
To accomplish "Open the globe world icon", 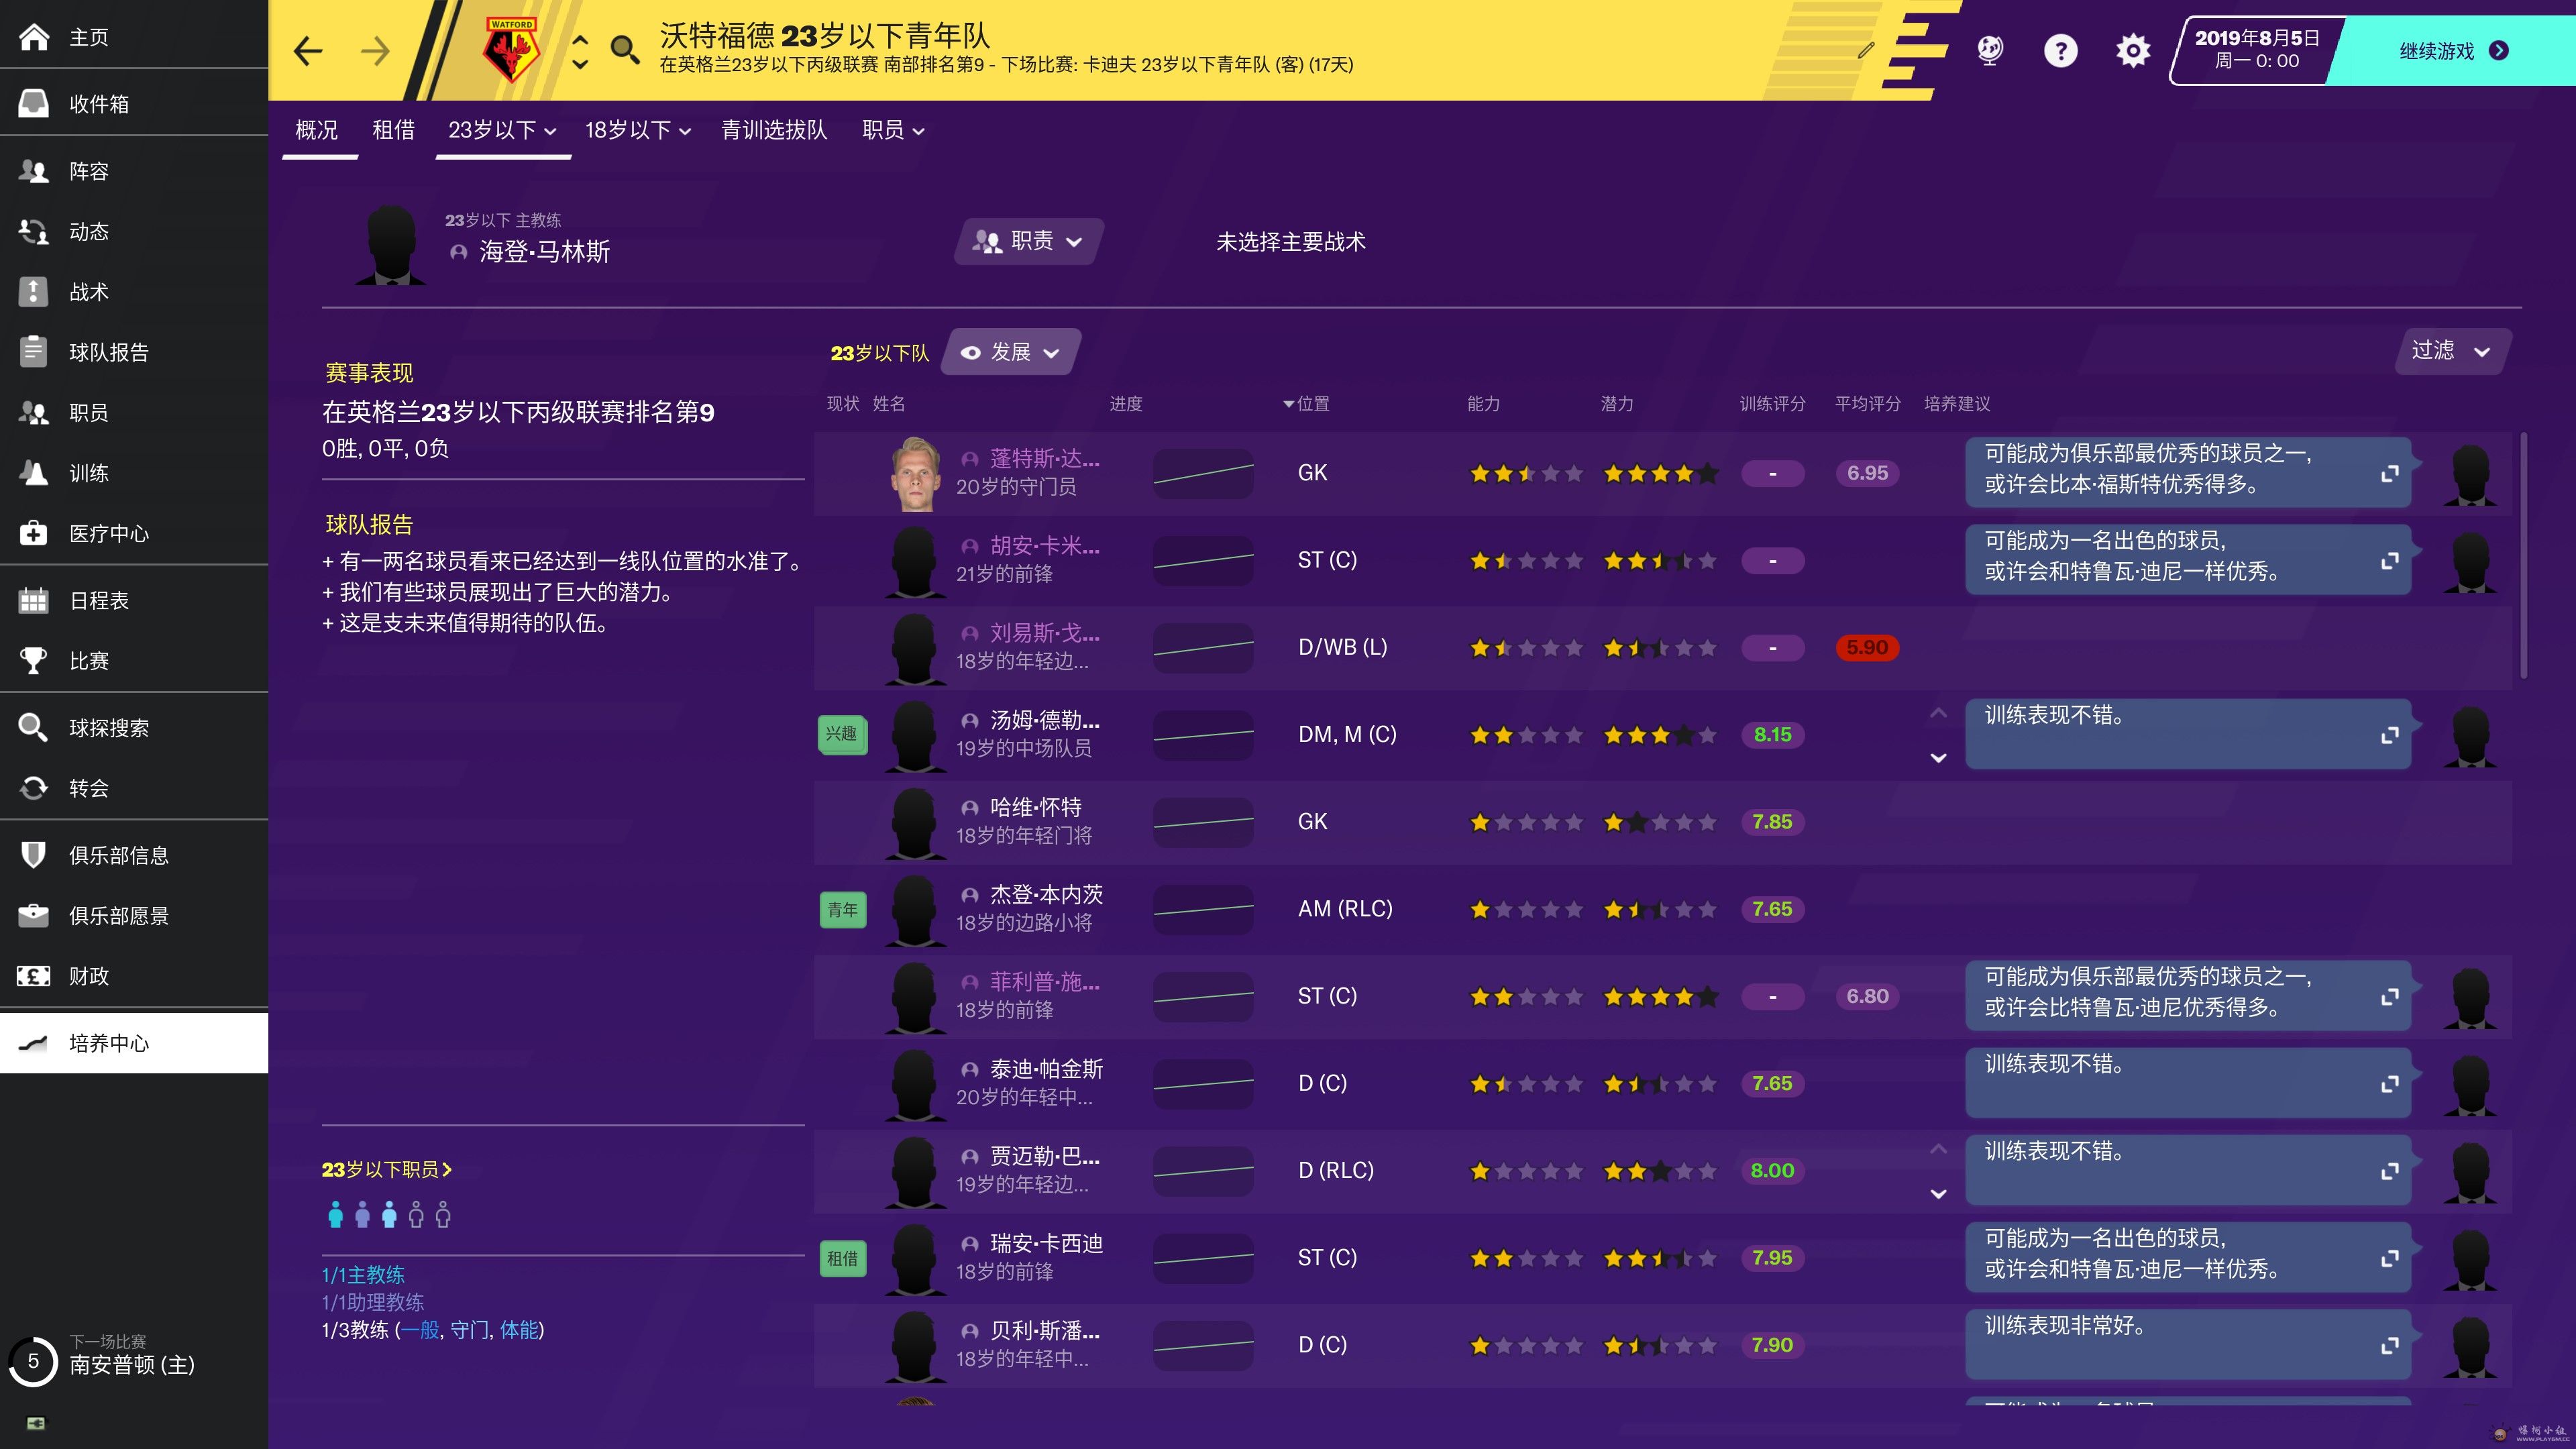I will pos(1990,50).
